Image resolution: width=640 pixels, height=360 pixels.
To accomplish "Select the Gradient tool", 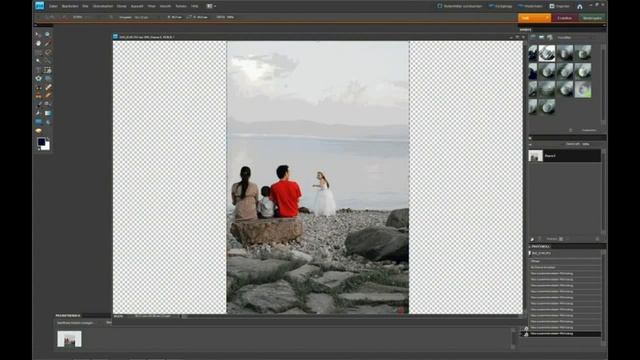I will (x=47, y=113).
